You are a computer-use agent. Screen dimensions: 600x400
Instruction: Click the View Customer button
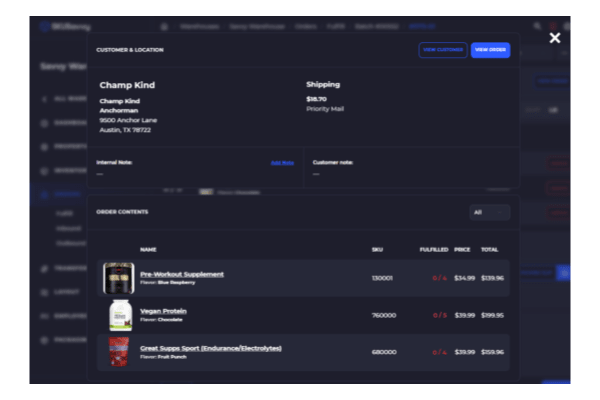[x=443, y=50]
